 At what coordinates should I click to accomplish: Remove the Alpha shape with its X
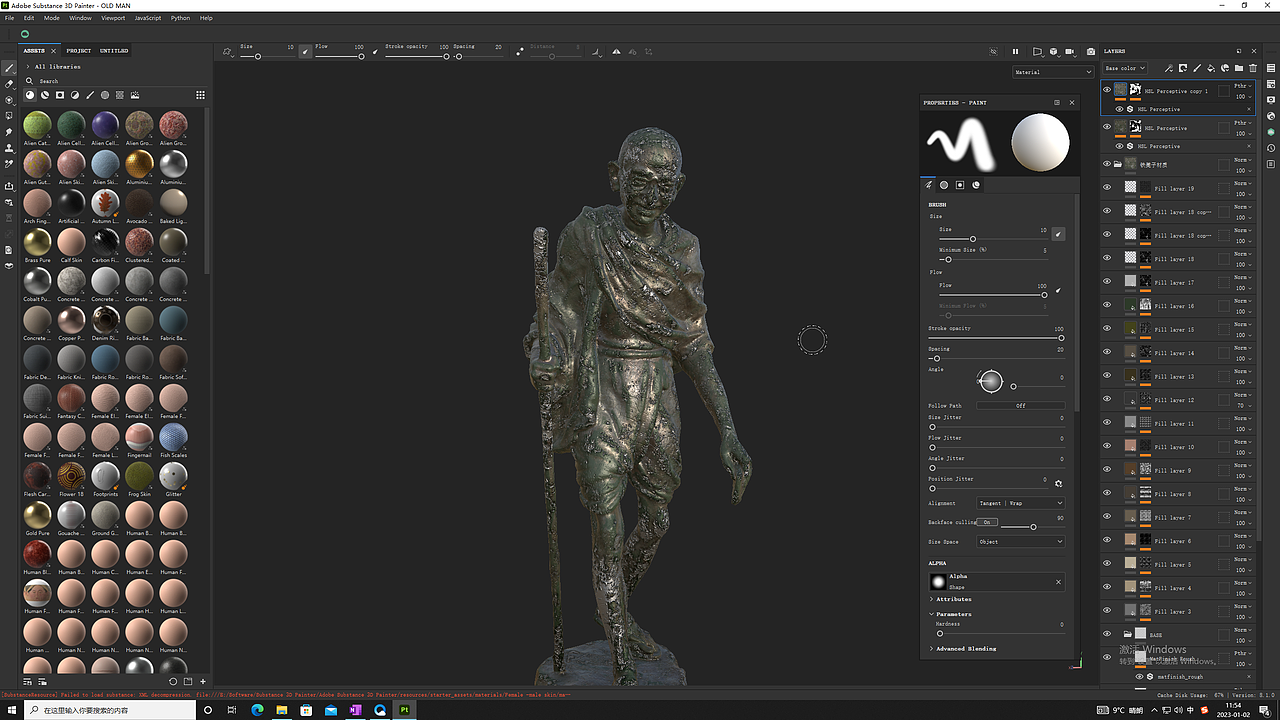[1058, 582]
